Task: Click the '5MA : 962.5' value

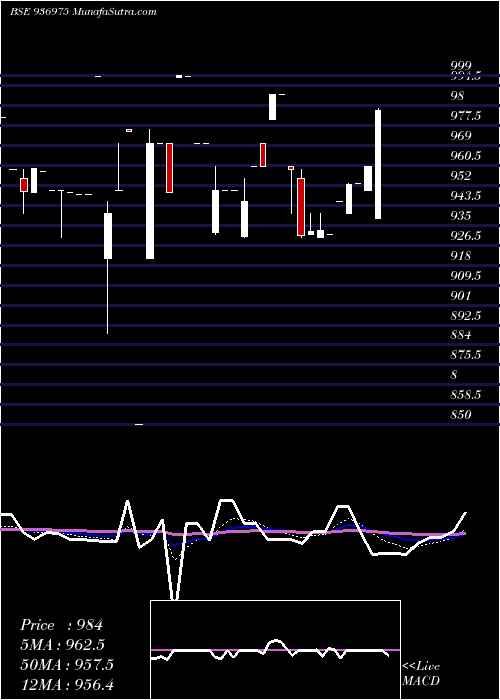Action: [64, 645]
